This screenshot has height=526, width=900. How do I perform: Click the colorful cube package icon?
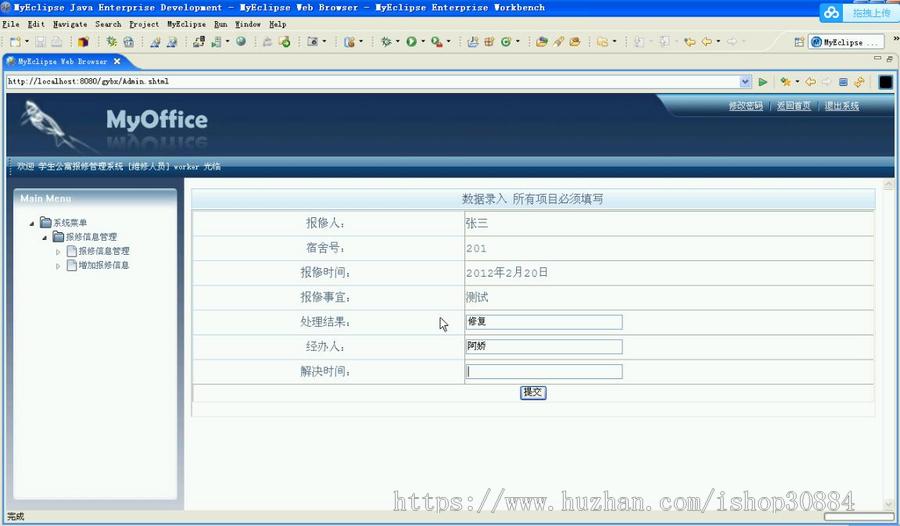point(83,41)
